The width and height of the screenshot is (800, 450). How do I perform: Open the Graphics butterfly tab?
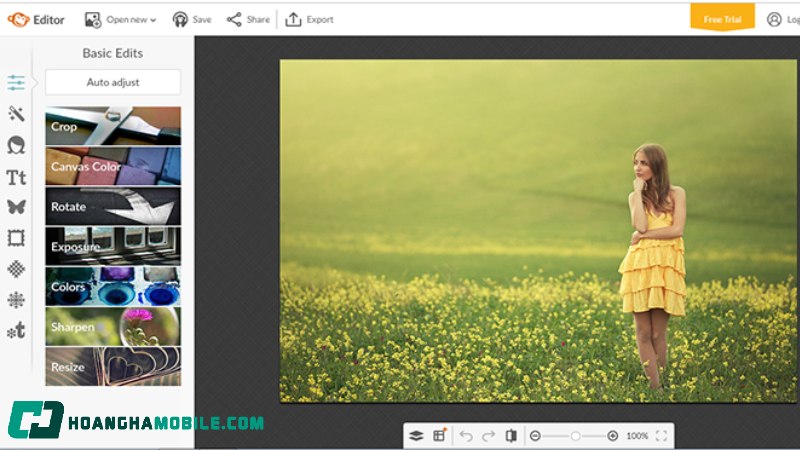click(x=16, y=207)
